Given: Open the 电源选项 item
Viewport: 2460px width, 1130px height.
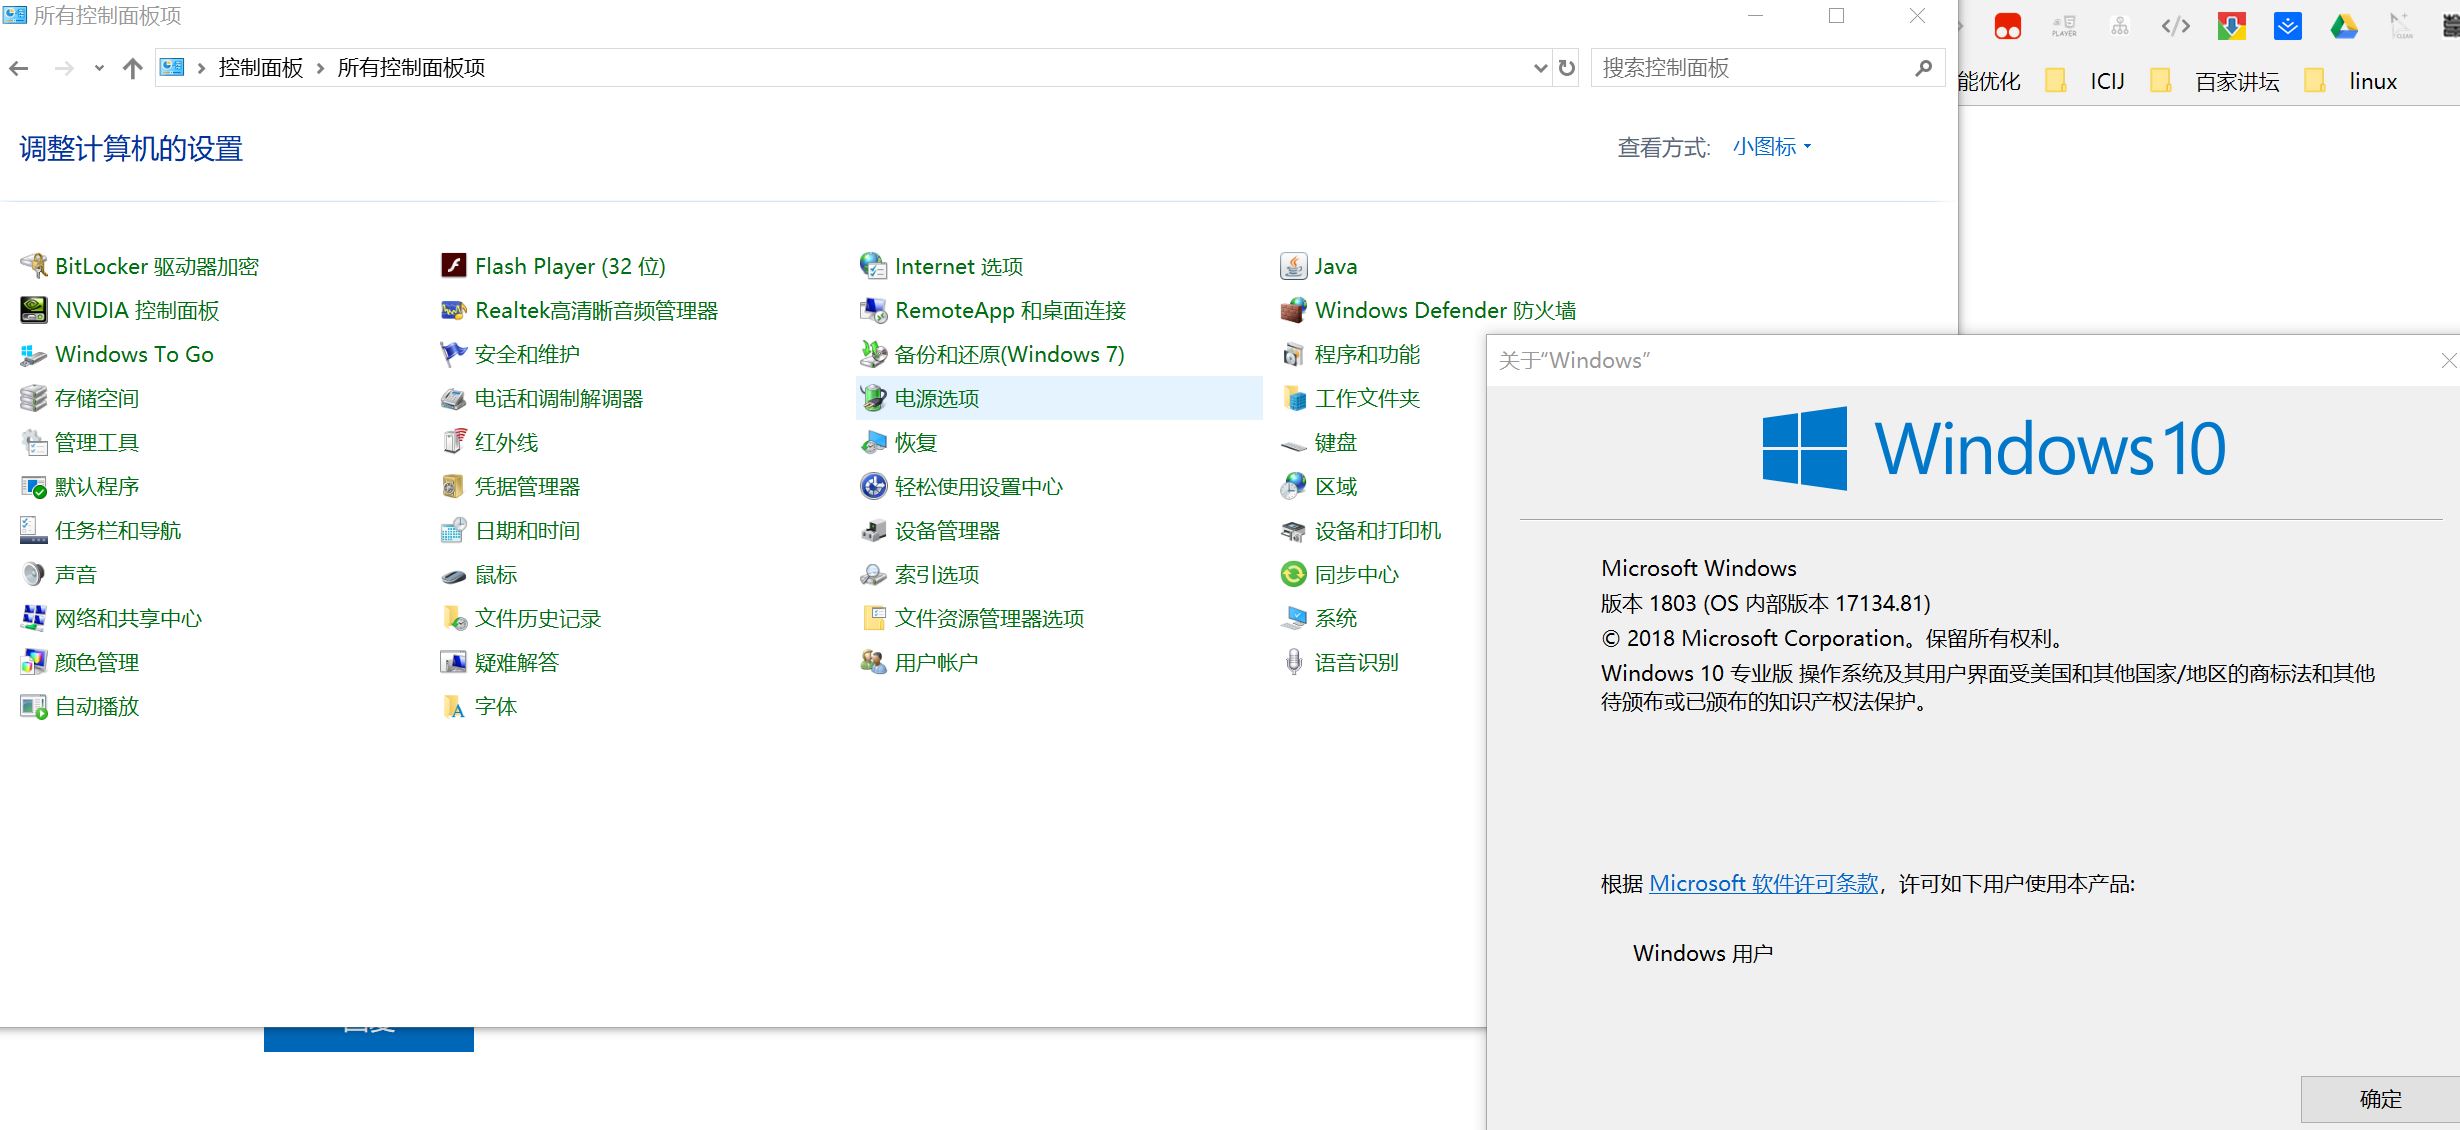Looking at the screenshot, I should 937,398.
